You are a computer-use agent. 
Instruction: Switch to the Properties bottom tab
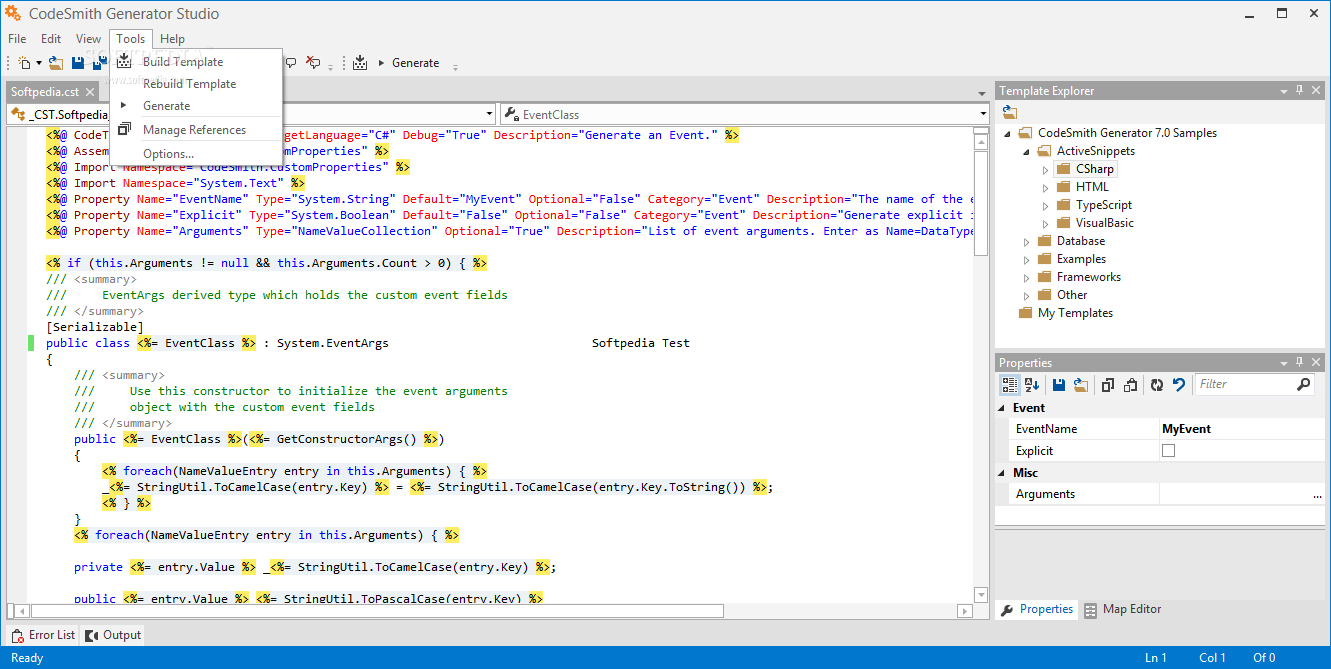coord(1037,609)
